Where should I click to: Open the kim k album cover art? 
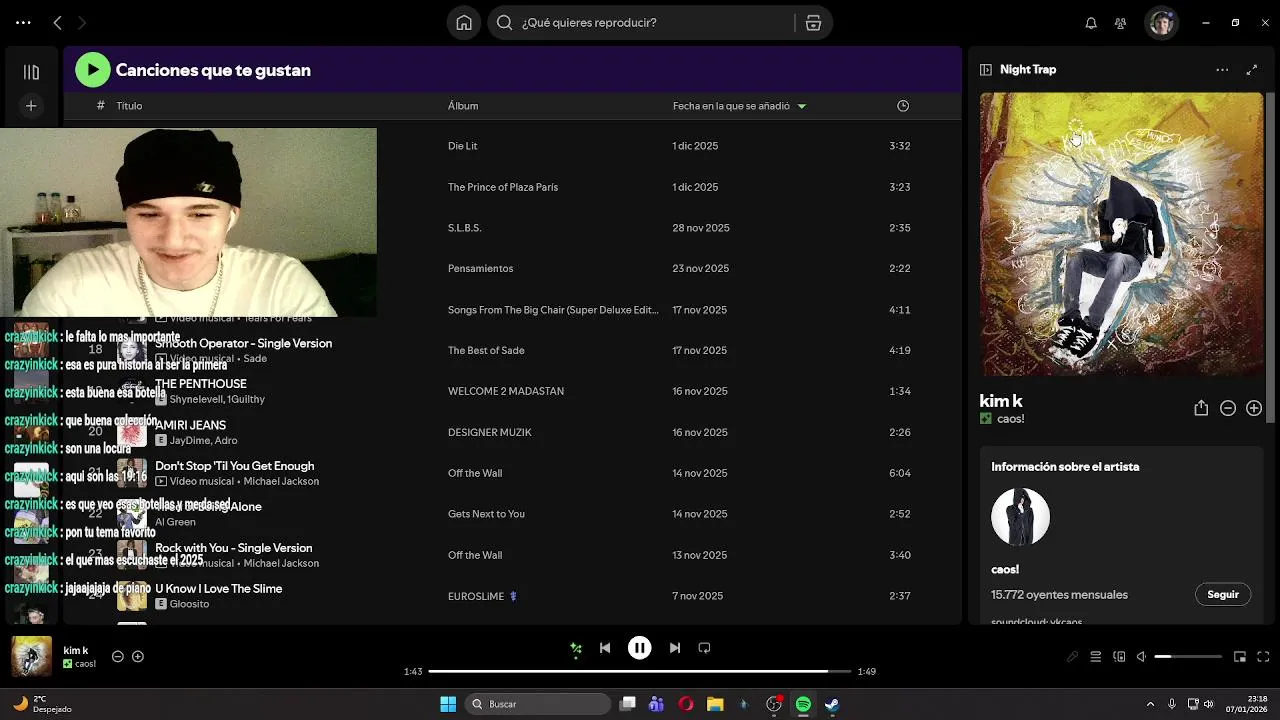[1121, 234]
